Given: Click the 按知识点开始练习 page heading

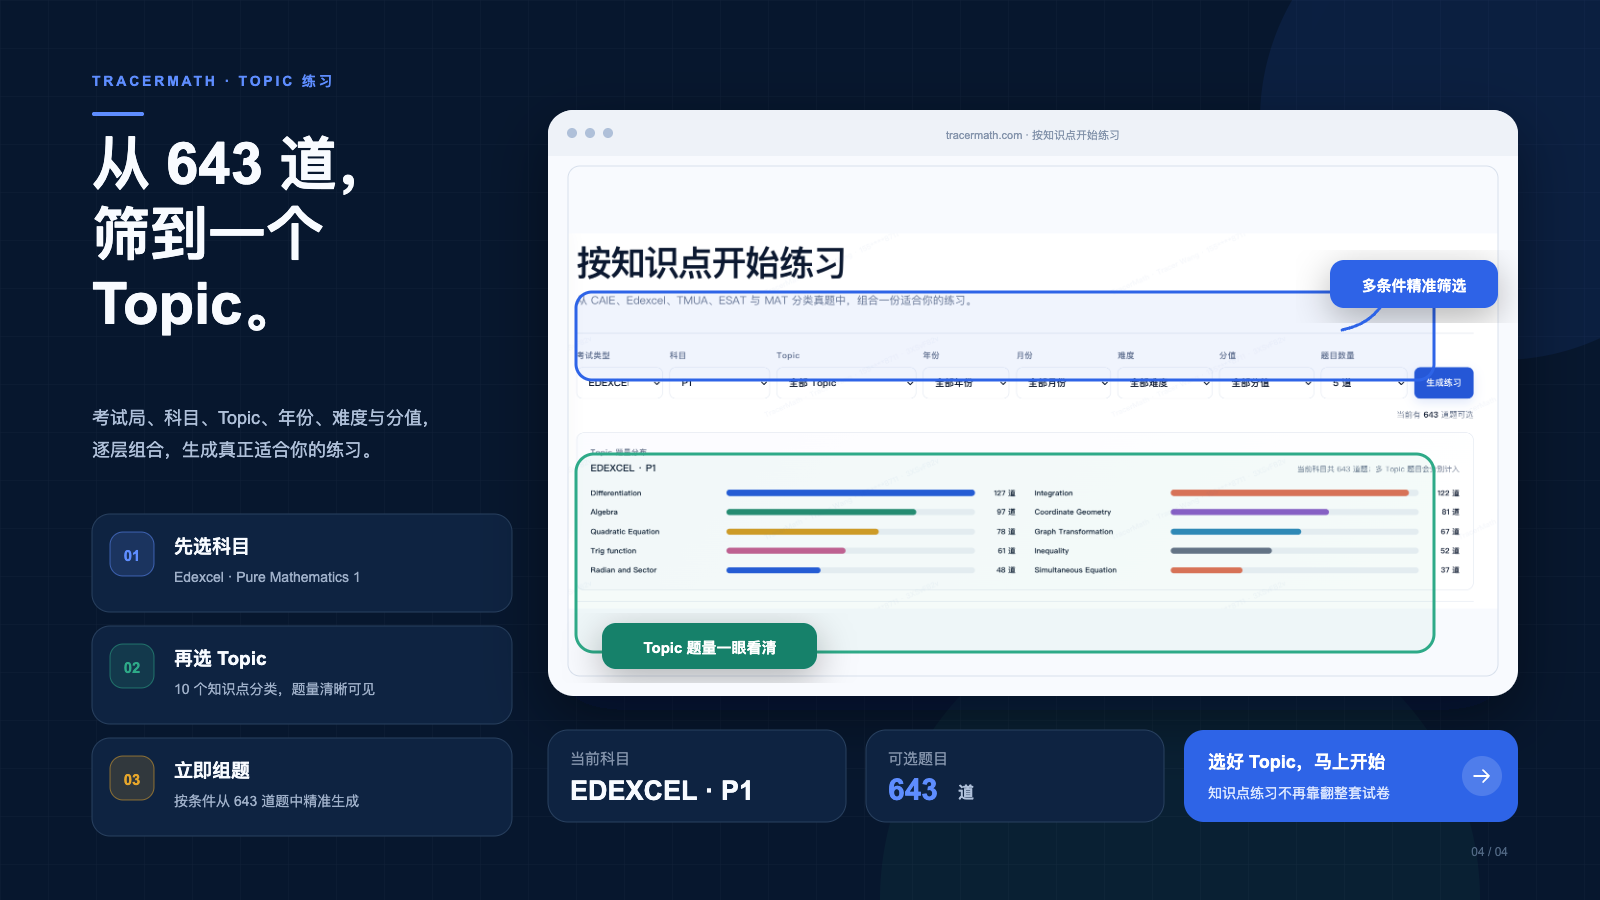Looking at the screenshot, I should pos(712,263).
